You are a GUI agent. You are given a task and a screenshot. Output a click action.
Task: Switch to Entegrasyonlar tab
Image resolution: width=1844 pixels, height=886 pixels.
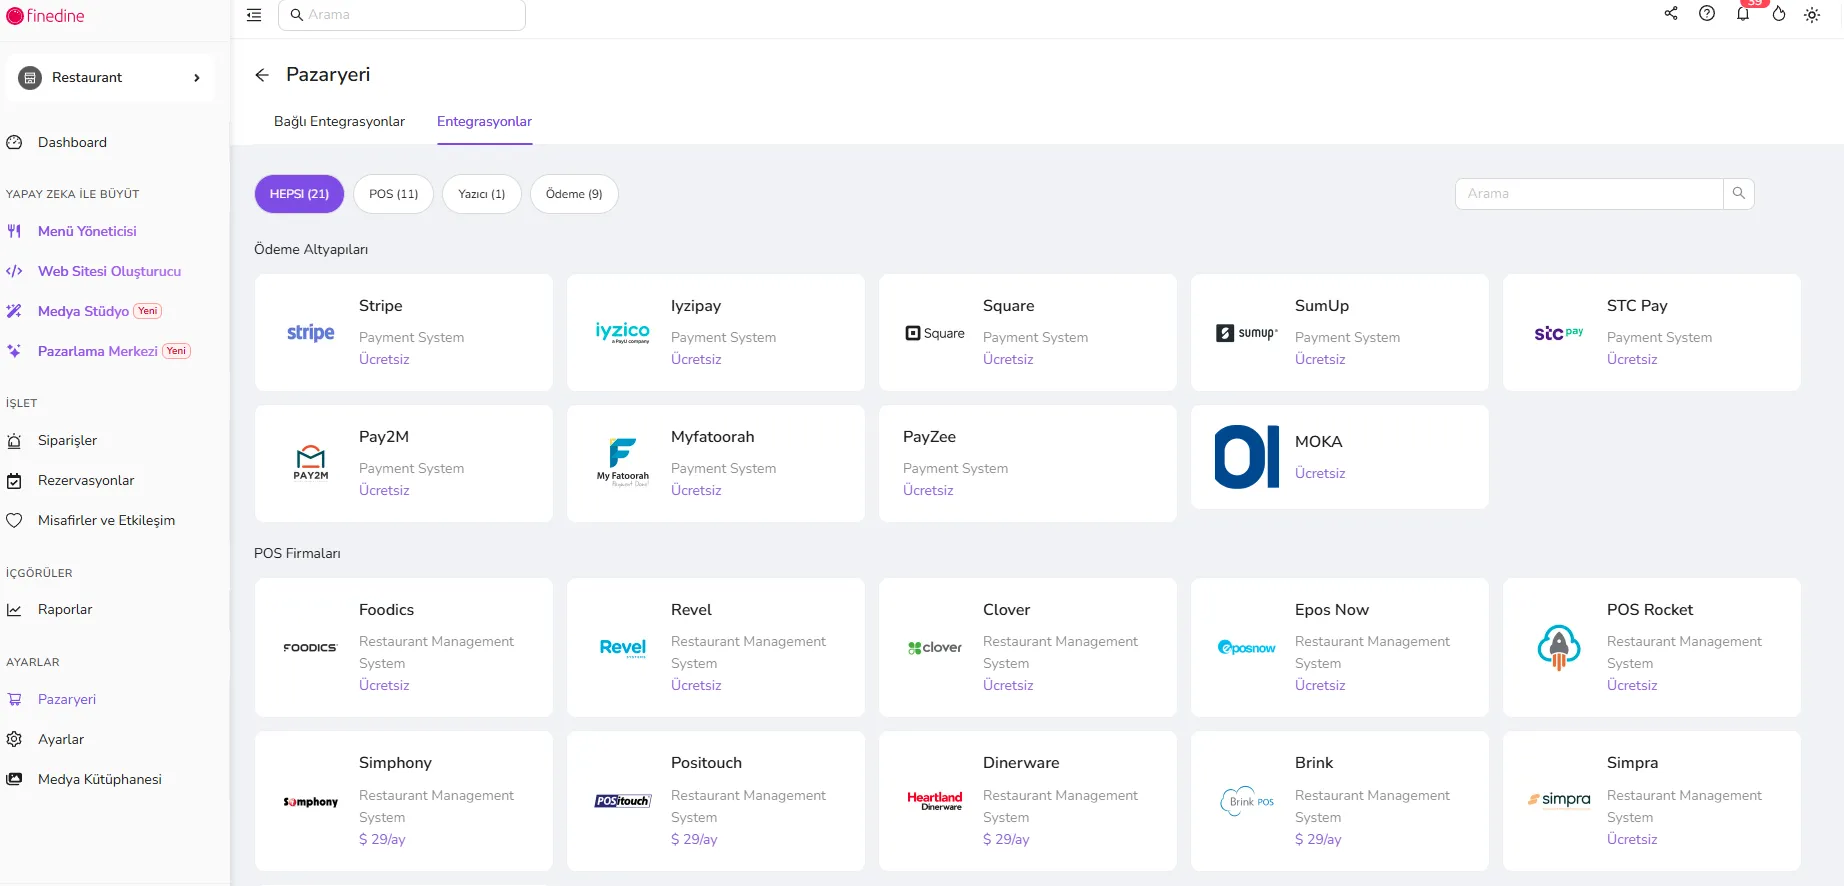point(484,122)
